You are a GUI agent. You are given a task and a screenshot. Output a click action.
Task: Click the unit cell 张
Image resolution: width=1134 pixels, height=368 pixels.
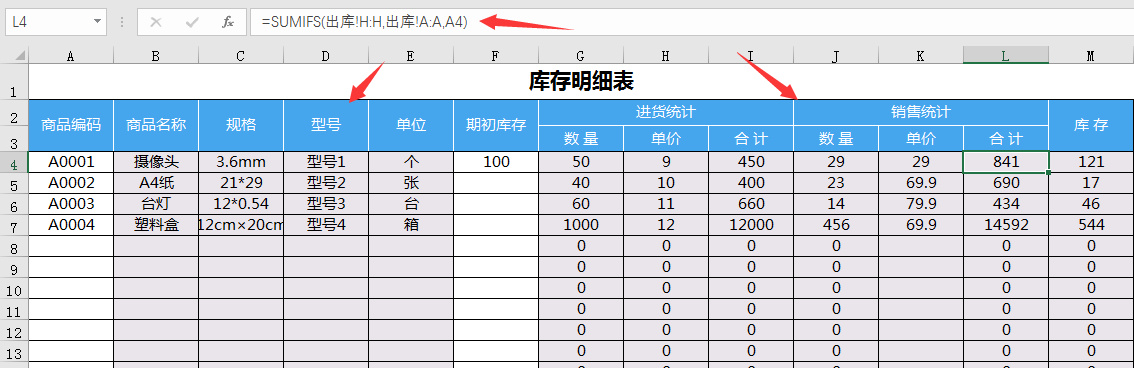(411, 183)
